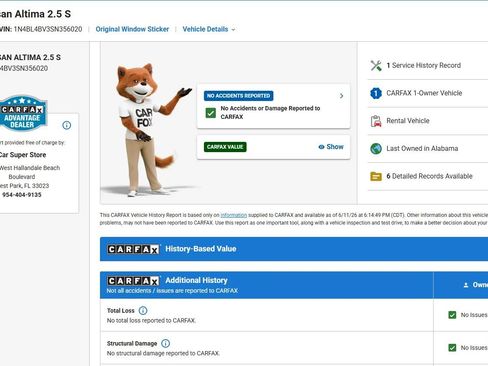The image size is (488, 366).
Task: Select the West Hallandale Beach Boulevard address
Action: point(29,172)
